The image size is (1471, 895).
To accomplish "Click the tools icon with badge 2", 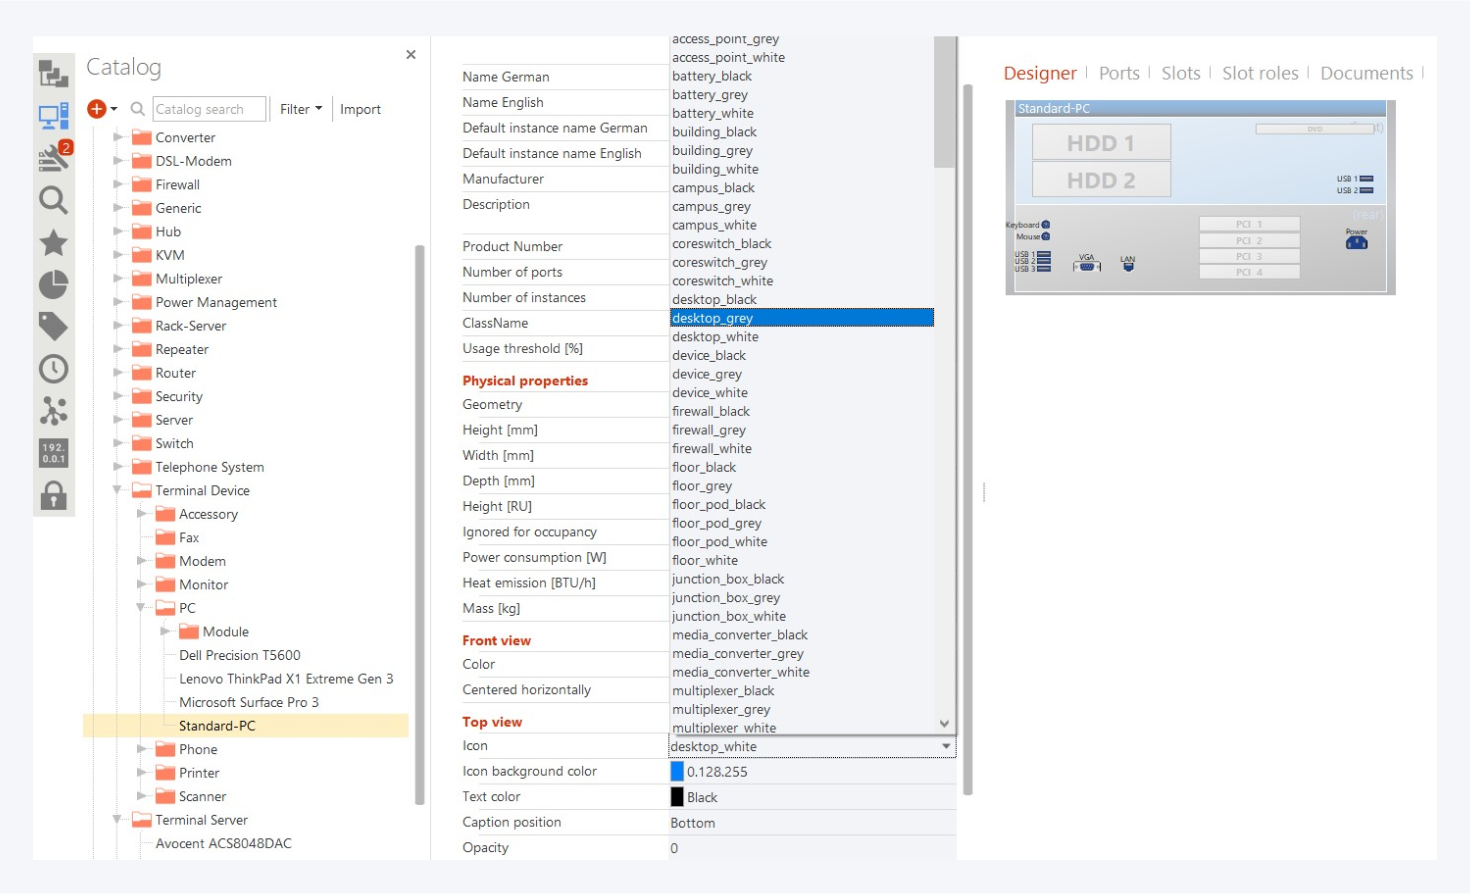I will pyautogui.click(x=54, y=157).
